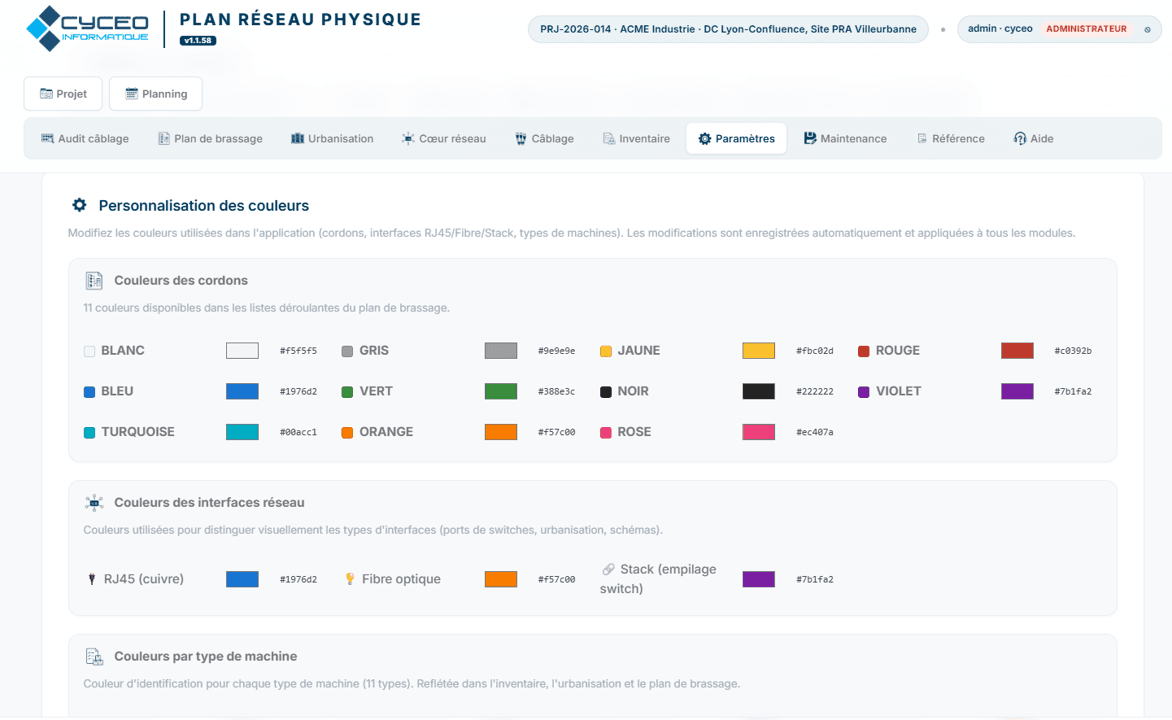
Task: Open the Aide tab
Action: click(1033, 138)
